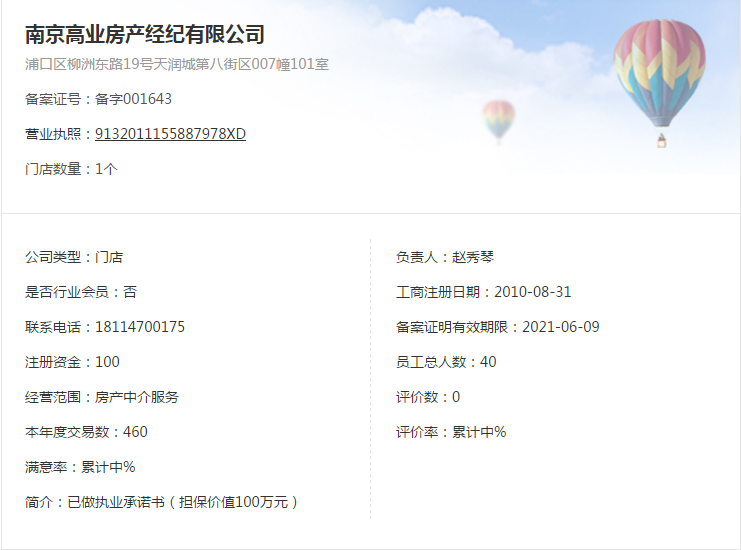This screenshot has height=550, width=741.
Task: Click the contact phone number 18114700175
Action: coord(140,327)
